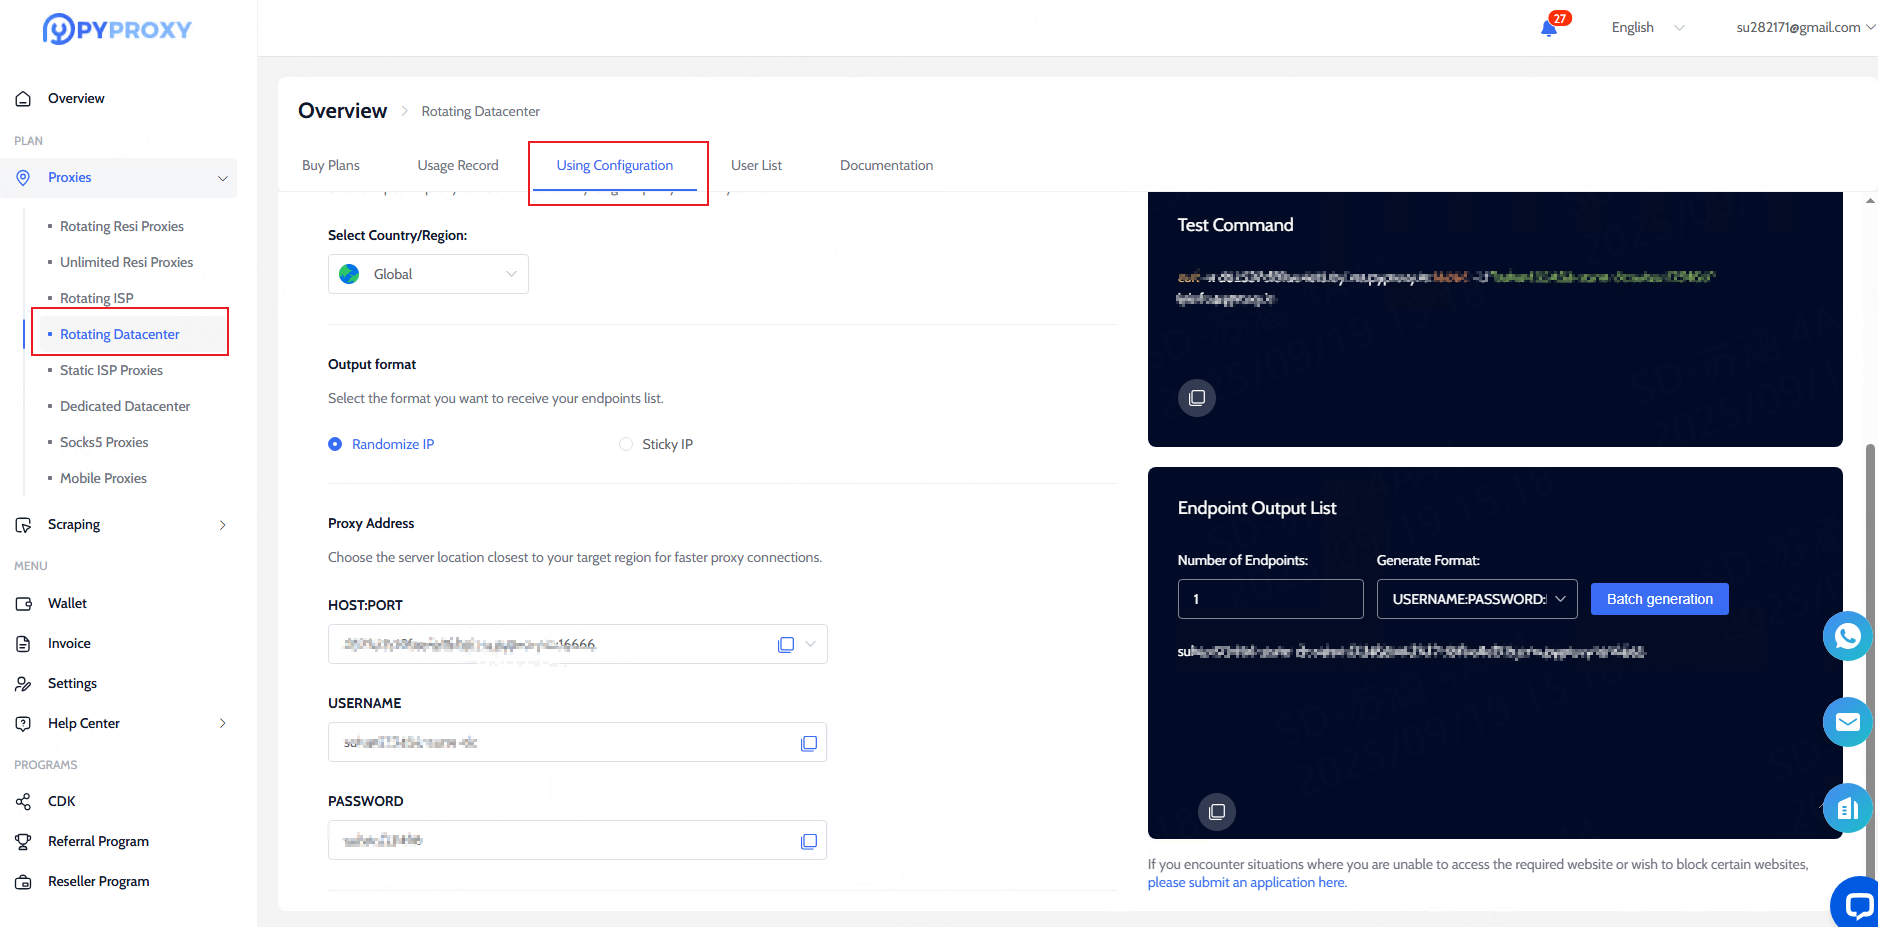Click the notification bell icon
This screenshot has height=927, width=1878.
coord(1549,28)
